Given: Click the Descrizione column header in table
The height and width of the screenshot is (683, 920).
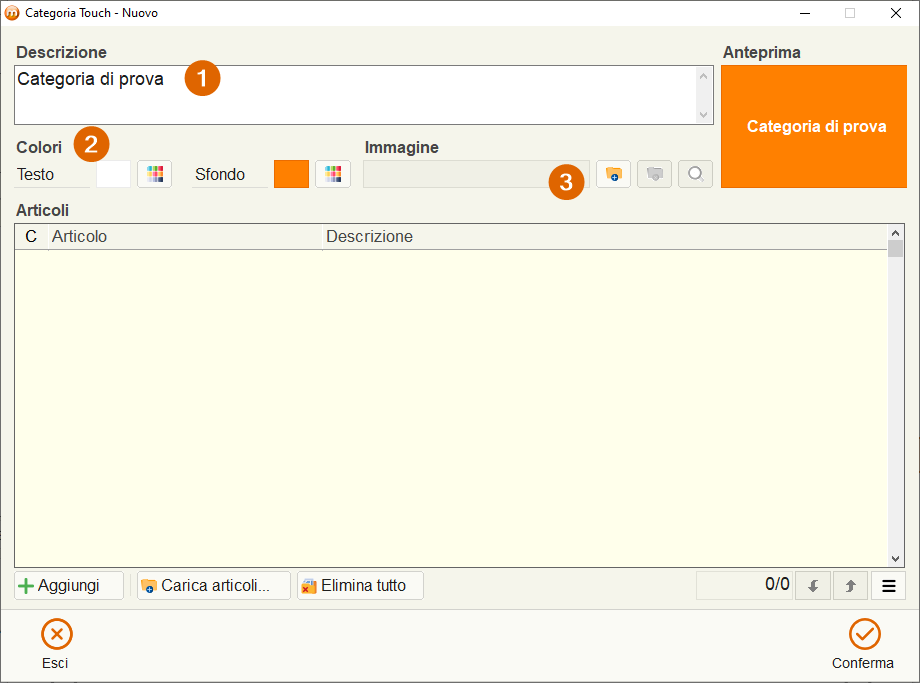Looking at the screenshot, I should (x=605, y=236).
